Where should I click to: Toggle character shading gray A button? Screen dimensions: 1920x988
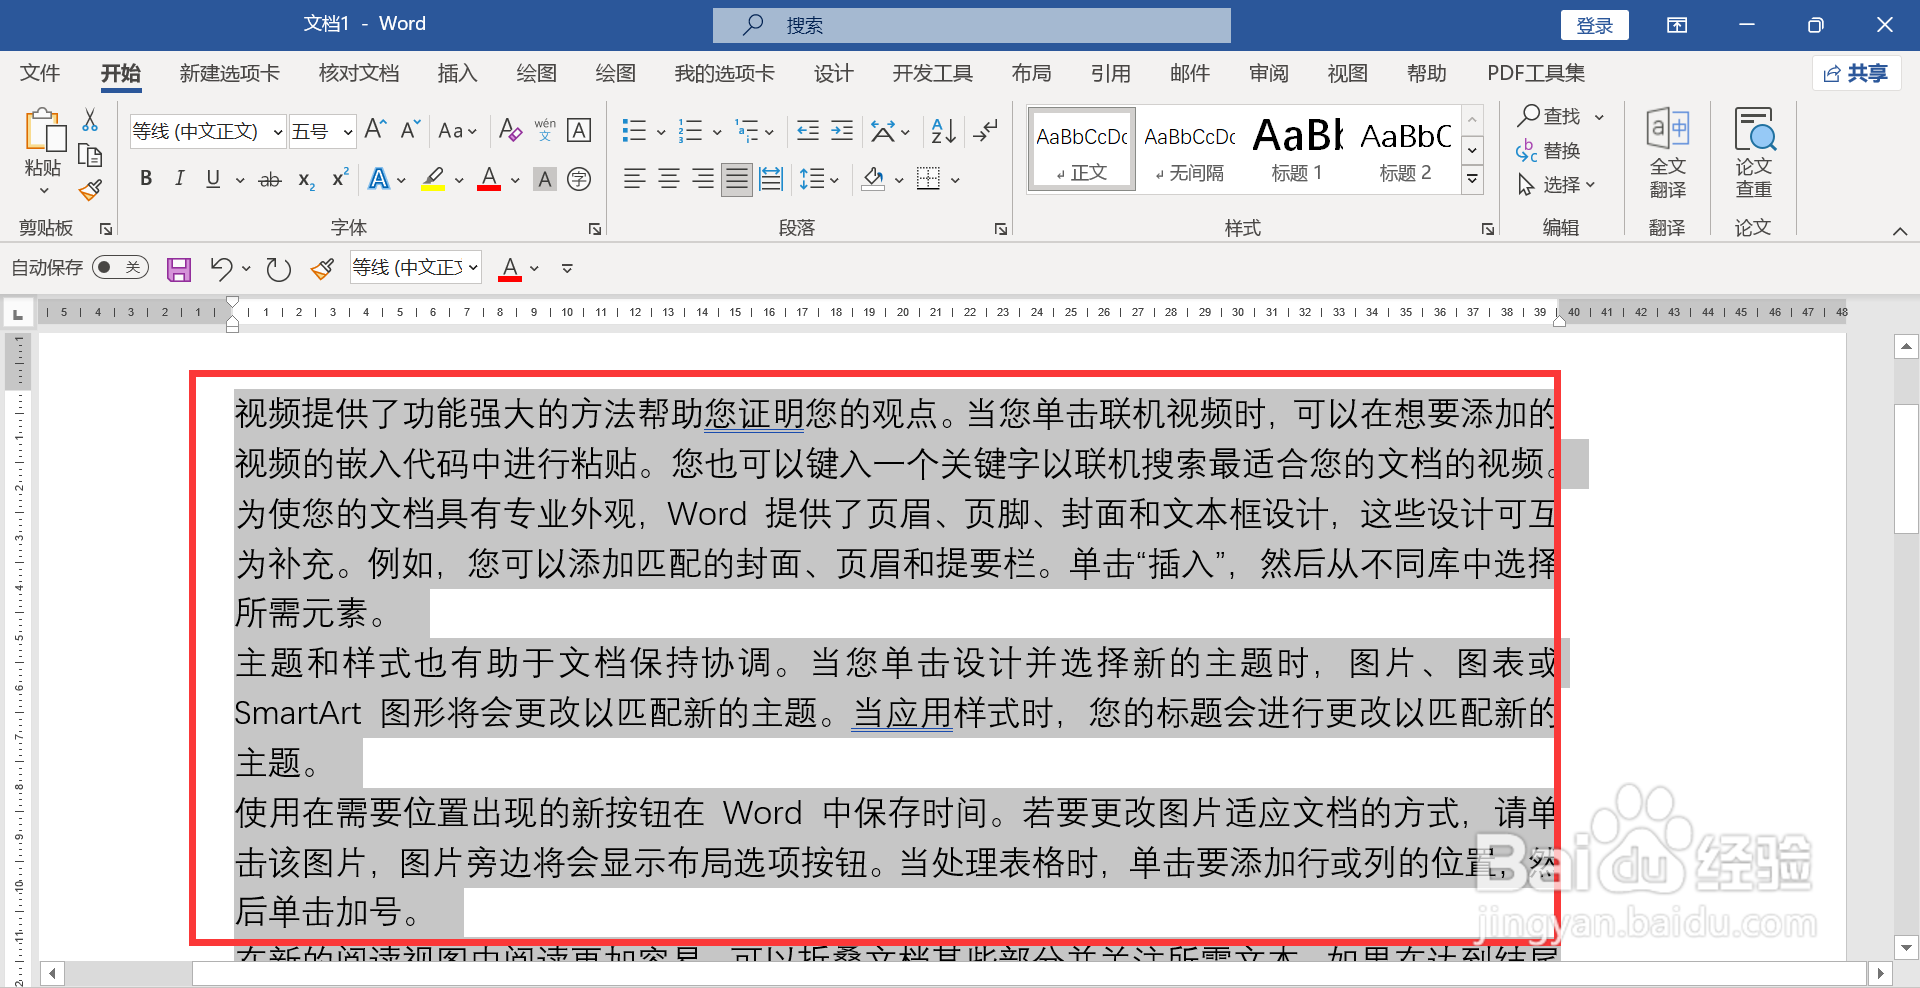click(545, 179)
